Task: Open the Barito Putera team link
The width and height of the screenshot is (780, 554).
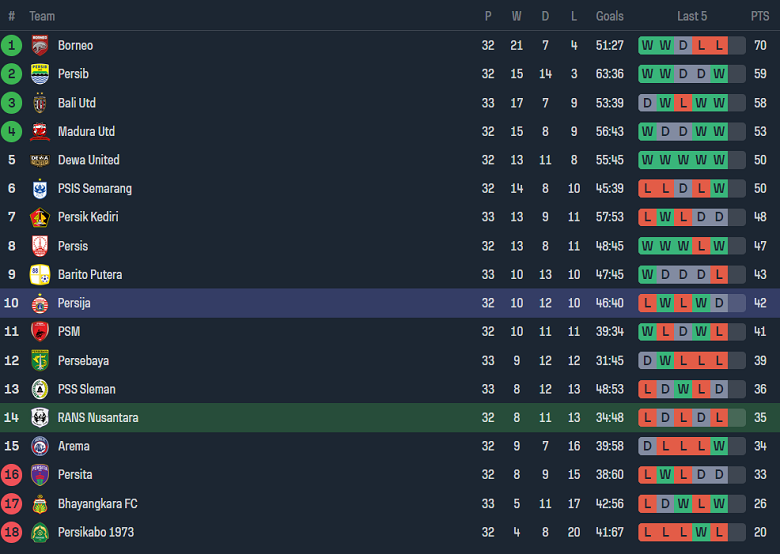Action: point(90,274)
